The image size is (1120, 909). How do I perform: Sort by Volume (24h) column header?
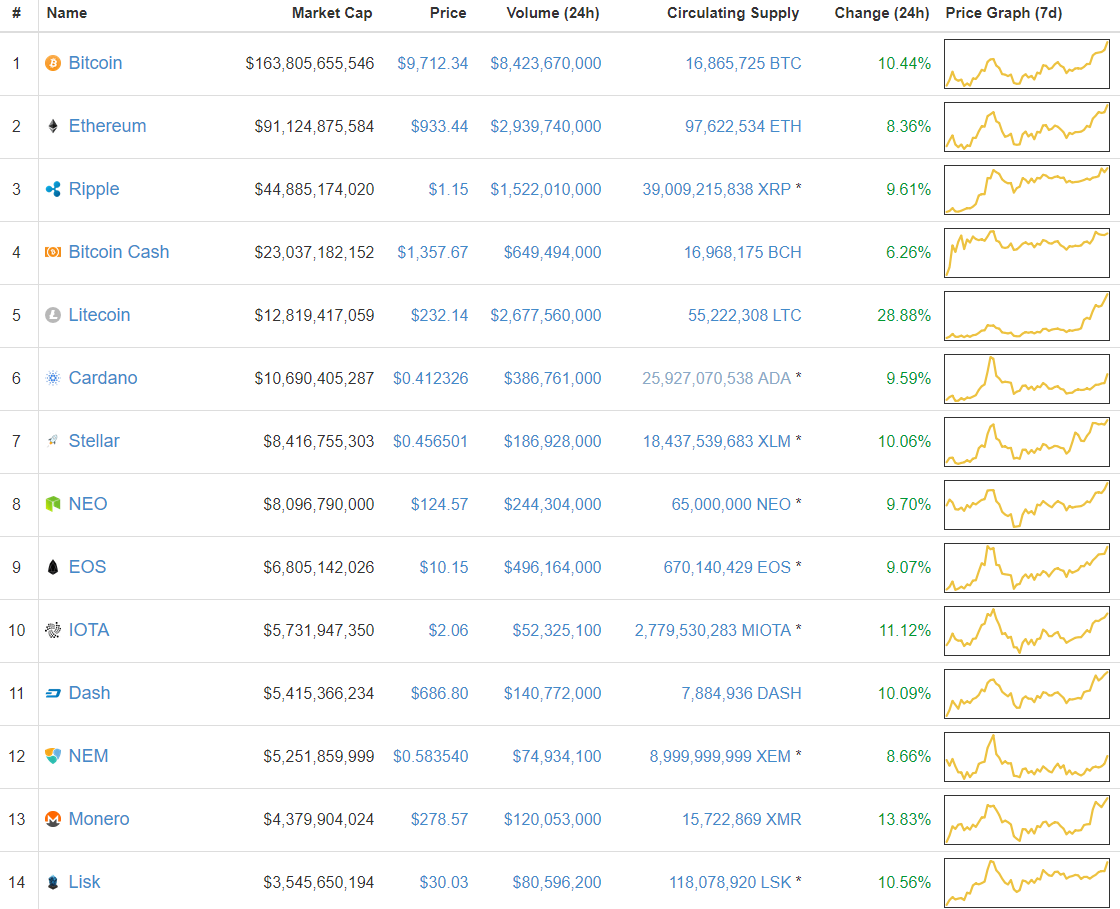[x=553, y=13]
